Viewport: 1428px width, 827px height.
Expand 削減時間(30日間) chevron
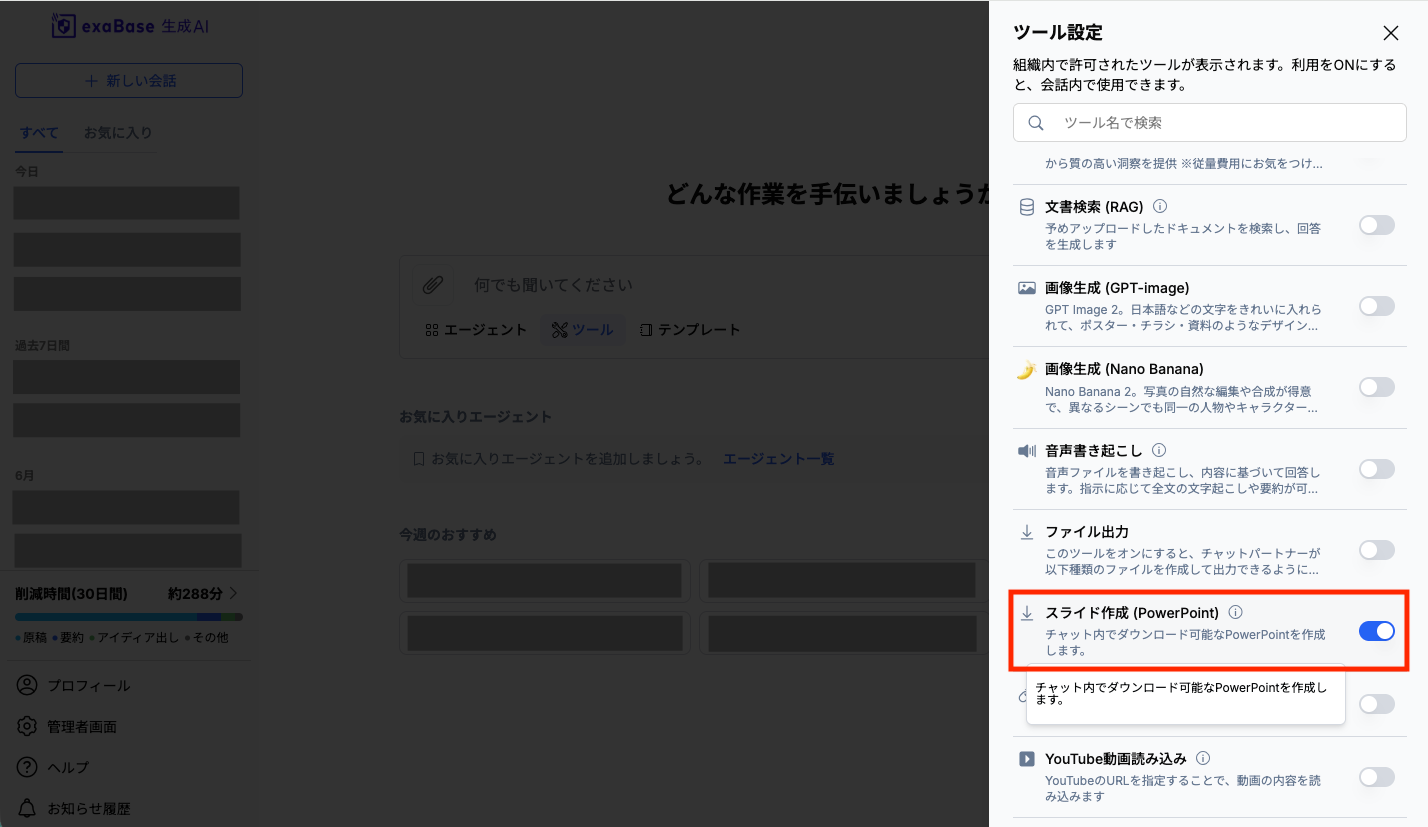tap(234, 593)
